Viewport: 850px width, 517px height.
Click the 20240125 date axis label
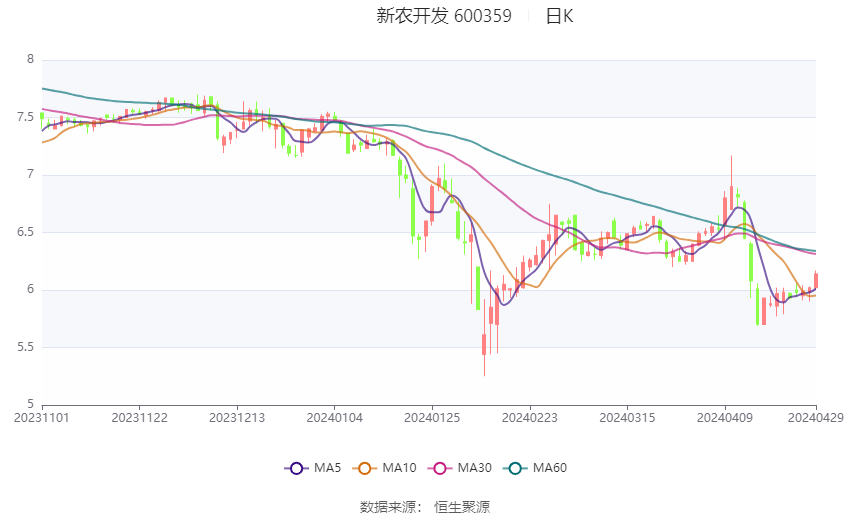(432, 418)
